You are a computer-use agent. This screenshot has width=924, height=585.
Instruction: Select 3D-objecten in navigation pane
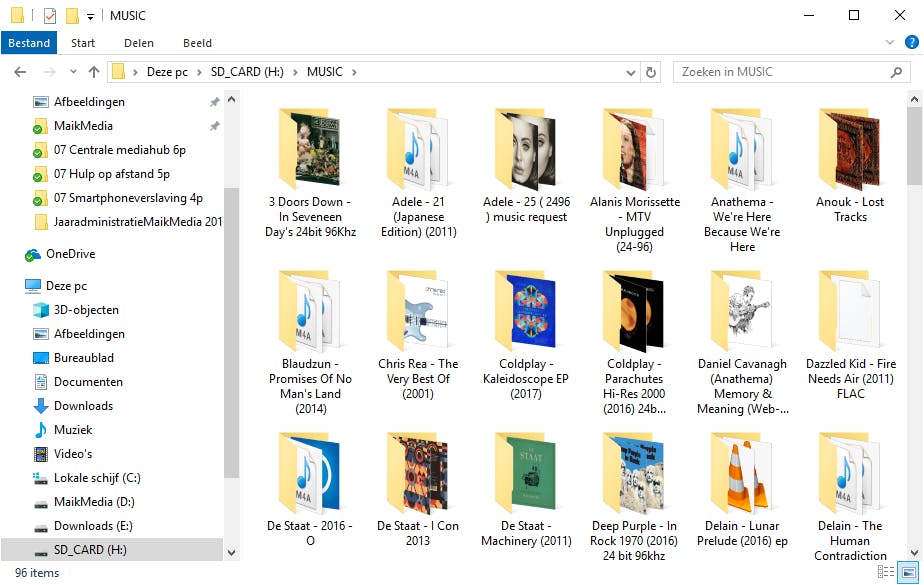(86, 310)
